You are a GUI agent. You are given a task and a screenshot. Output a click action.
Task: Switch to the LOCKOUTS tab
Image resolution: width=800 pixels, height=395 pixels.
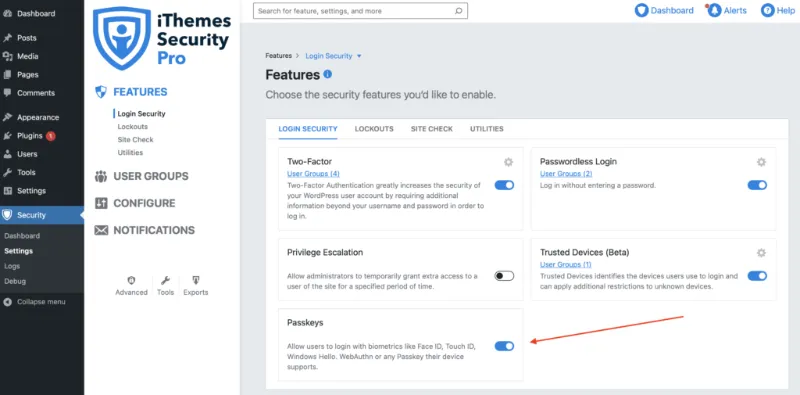point(374,129)
